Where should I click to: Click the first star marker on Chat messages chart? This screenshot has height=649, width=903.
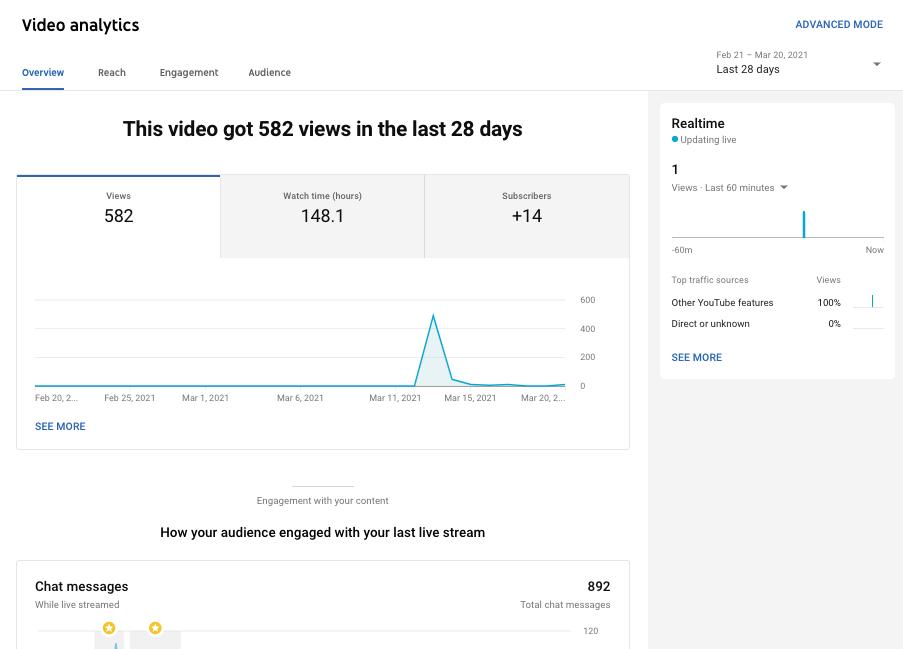[x=109, y=628]
